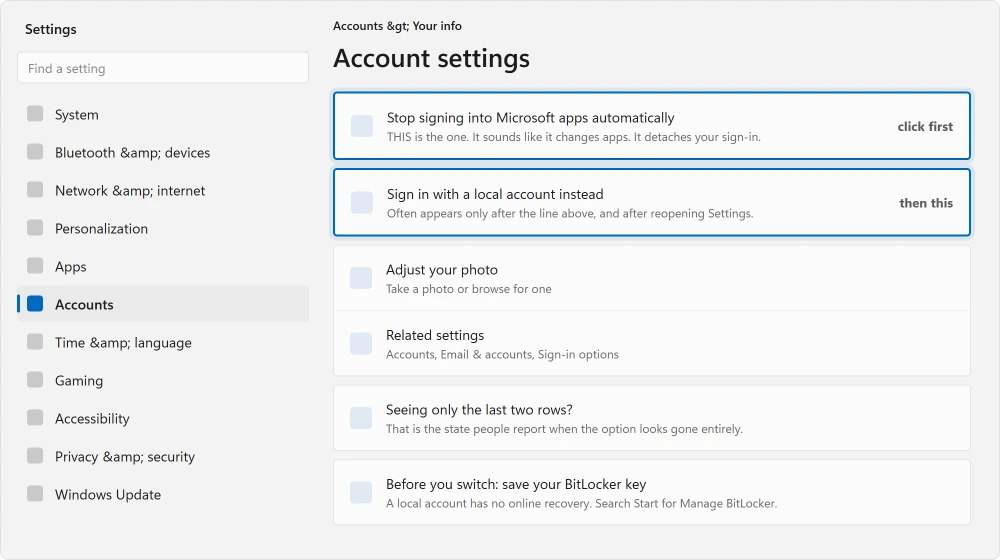The image size is (1000, 560).
Task: Click the Apps sidebar icon
Action: (x=35, y=266)
